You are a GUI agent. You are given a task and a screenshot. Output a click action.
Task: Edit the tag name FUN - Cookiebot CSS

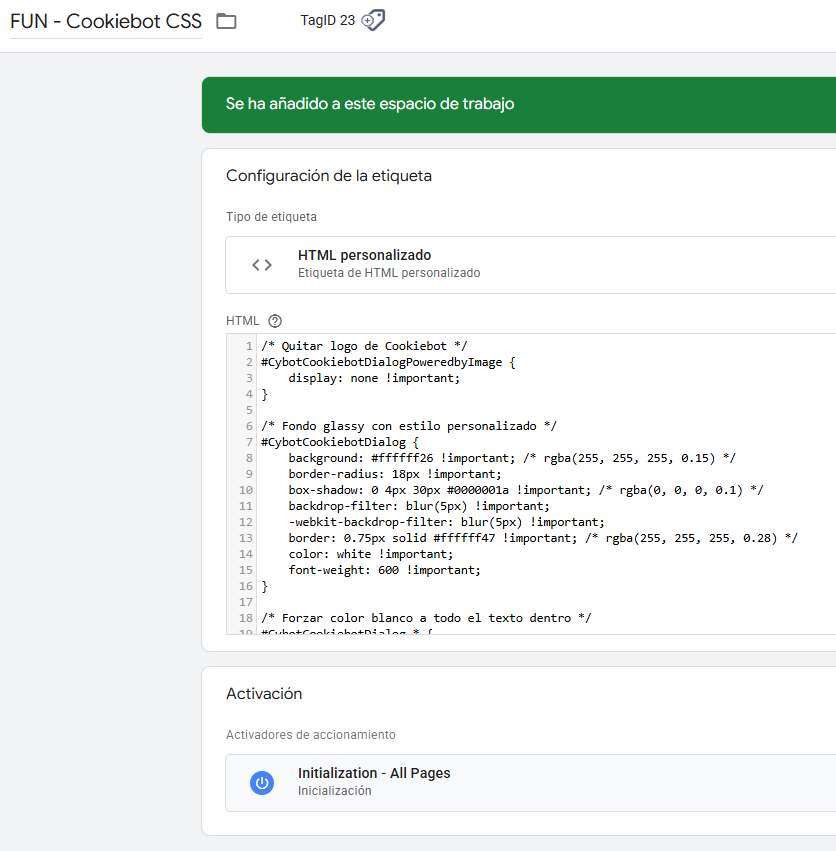pos(106,21)
